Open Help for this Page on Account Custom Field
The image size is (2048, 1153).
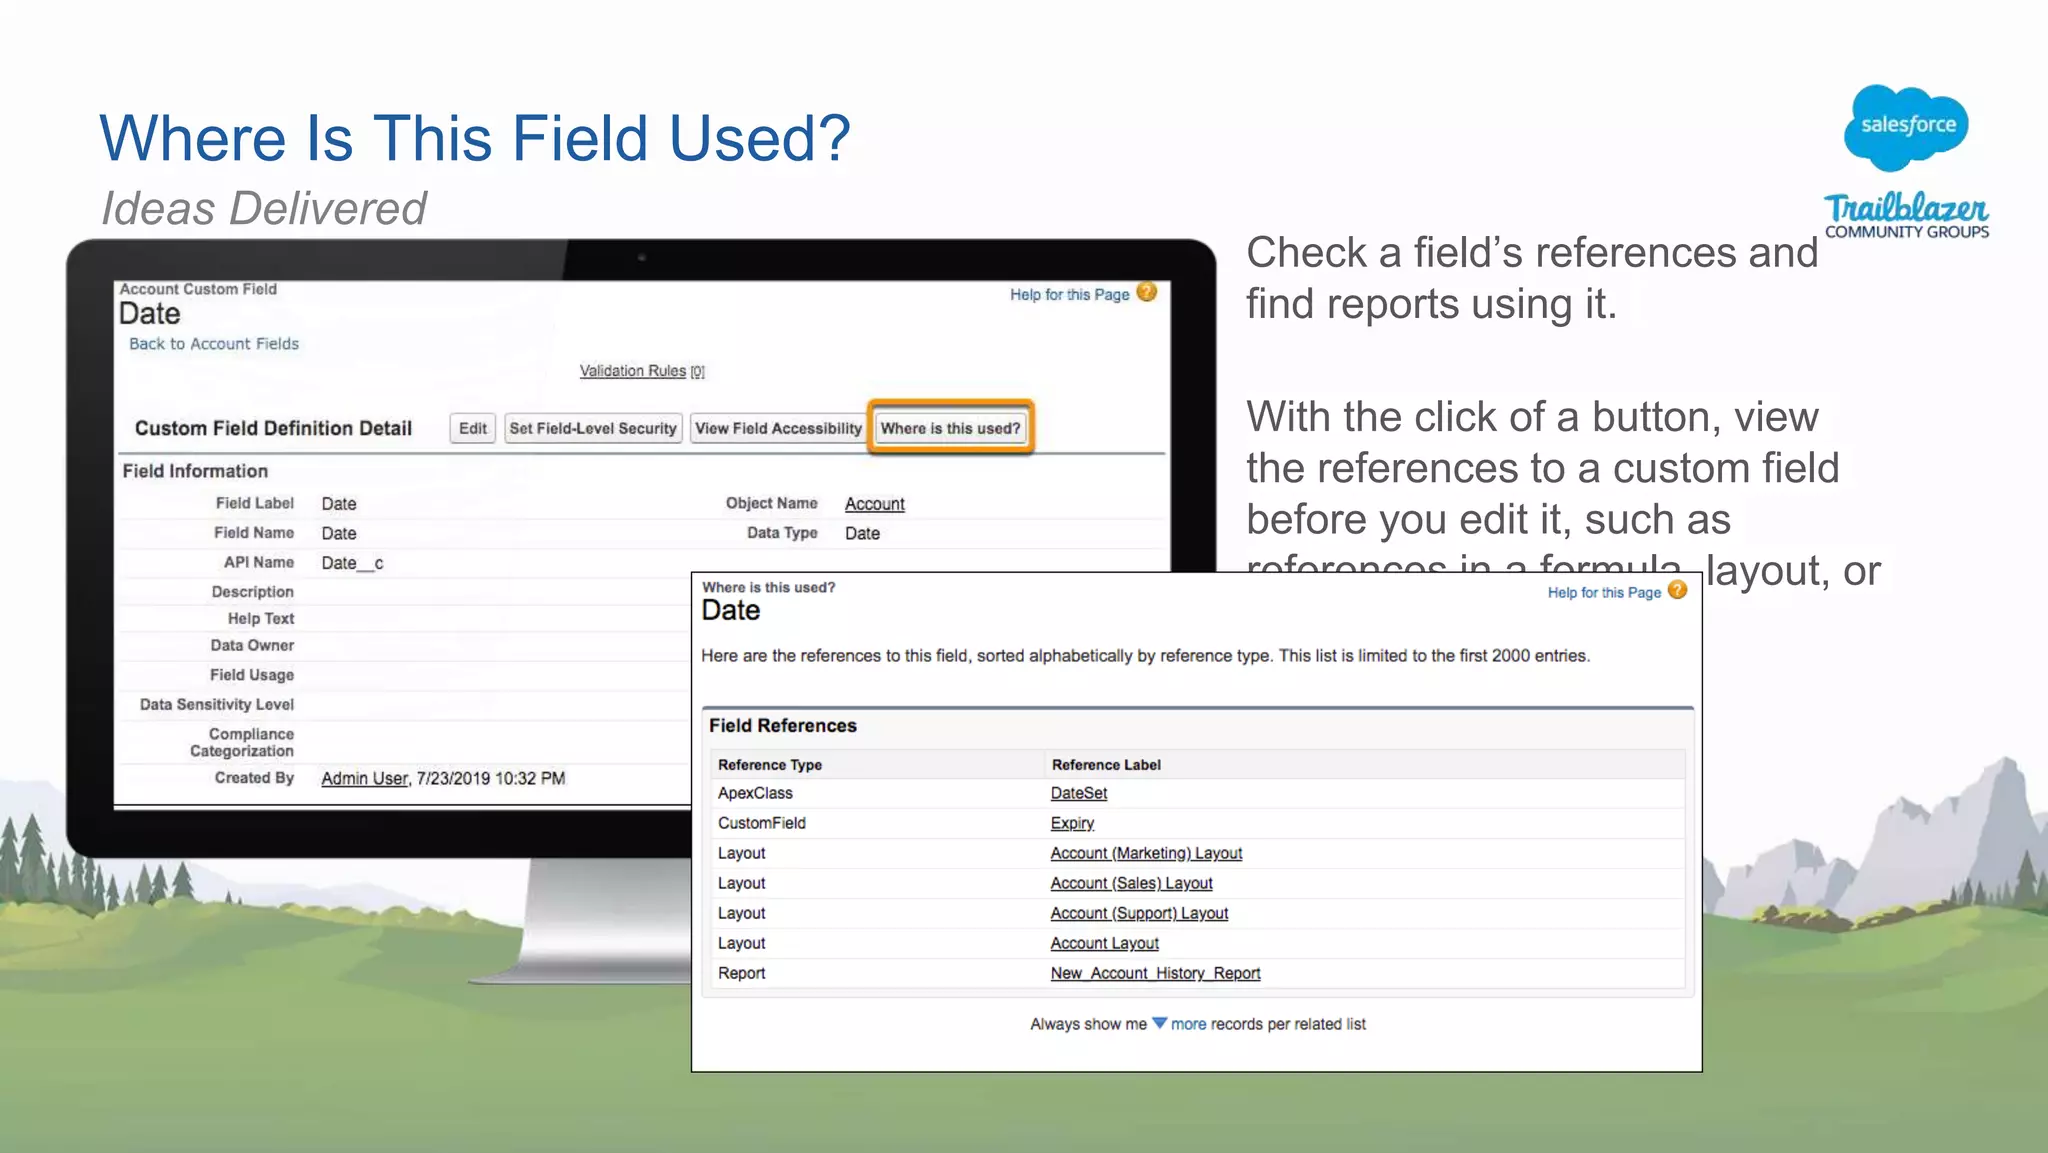(1069, 294)
